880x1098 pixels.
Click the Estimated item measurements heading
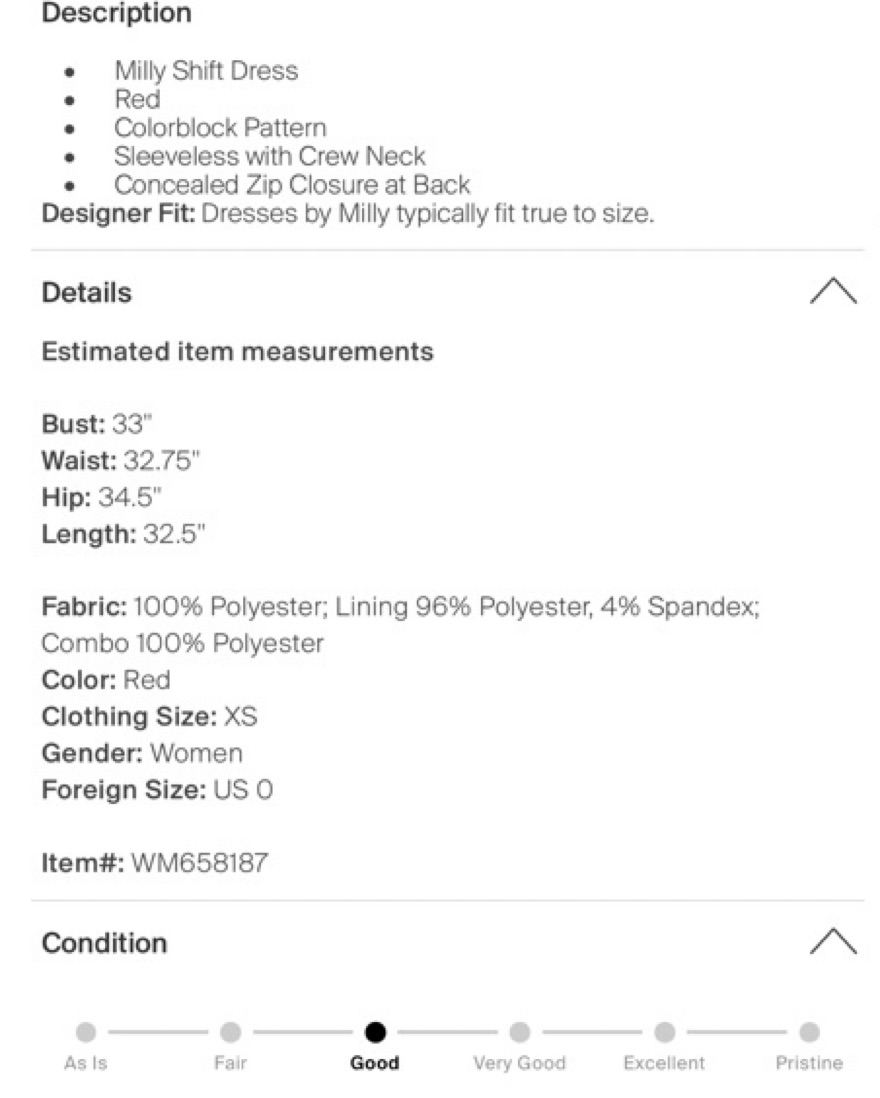pos(238,352)
